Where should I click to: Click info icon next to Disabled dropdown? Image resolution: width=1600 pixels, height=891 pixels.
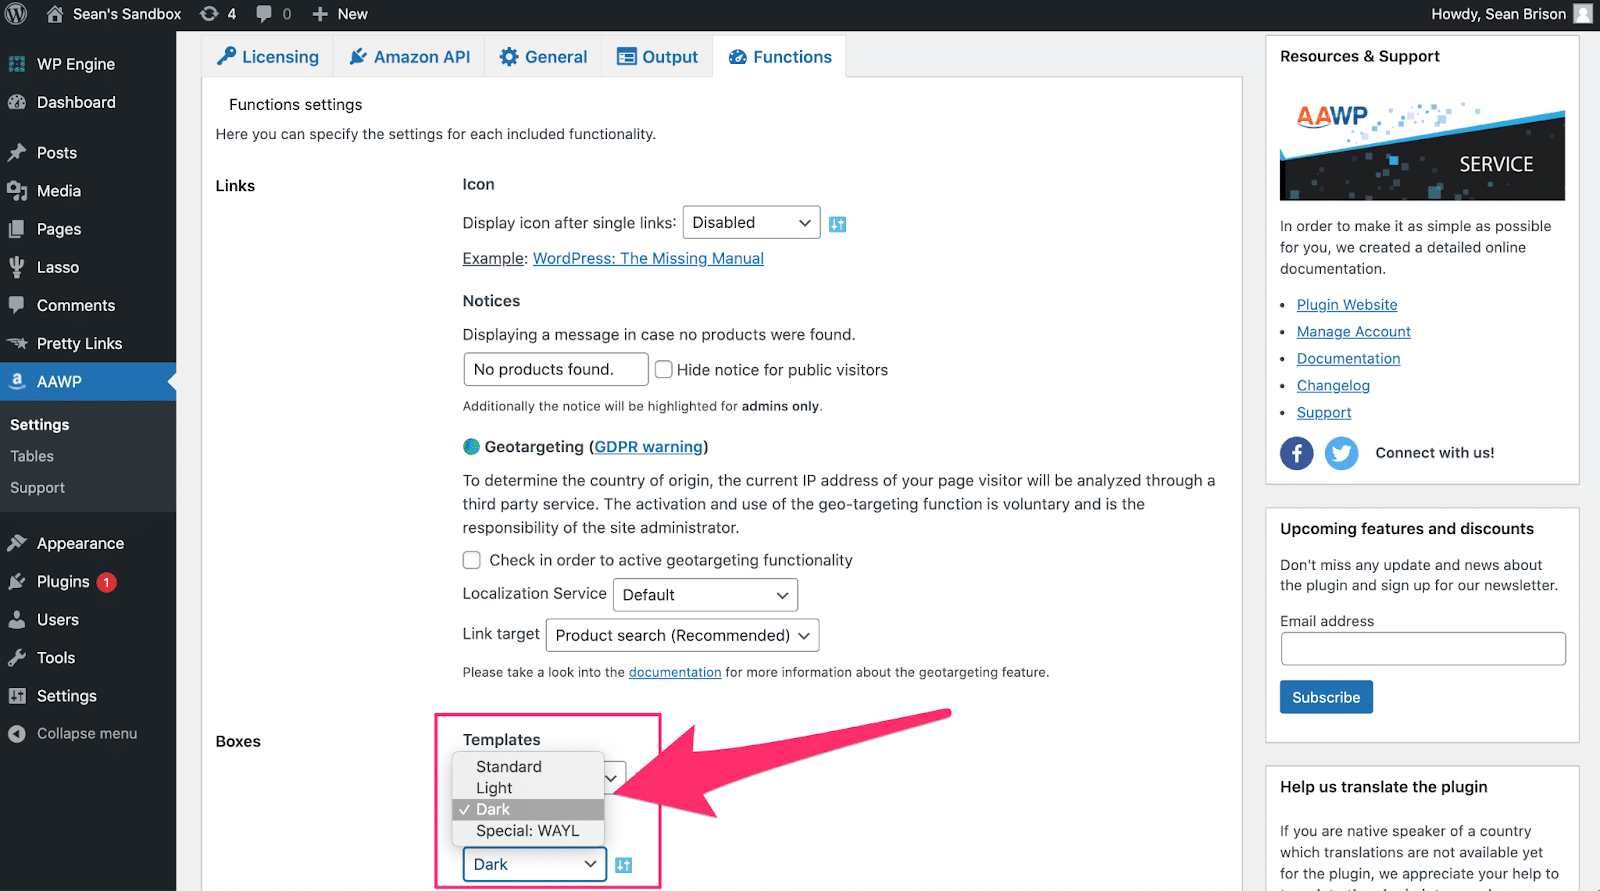coord(838,224)
